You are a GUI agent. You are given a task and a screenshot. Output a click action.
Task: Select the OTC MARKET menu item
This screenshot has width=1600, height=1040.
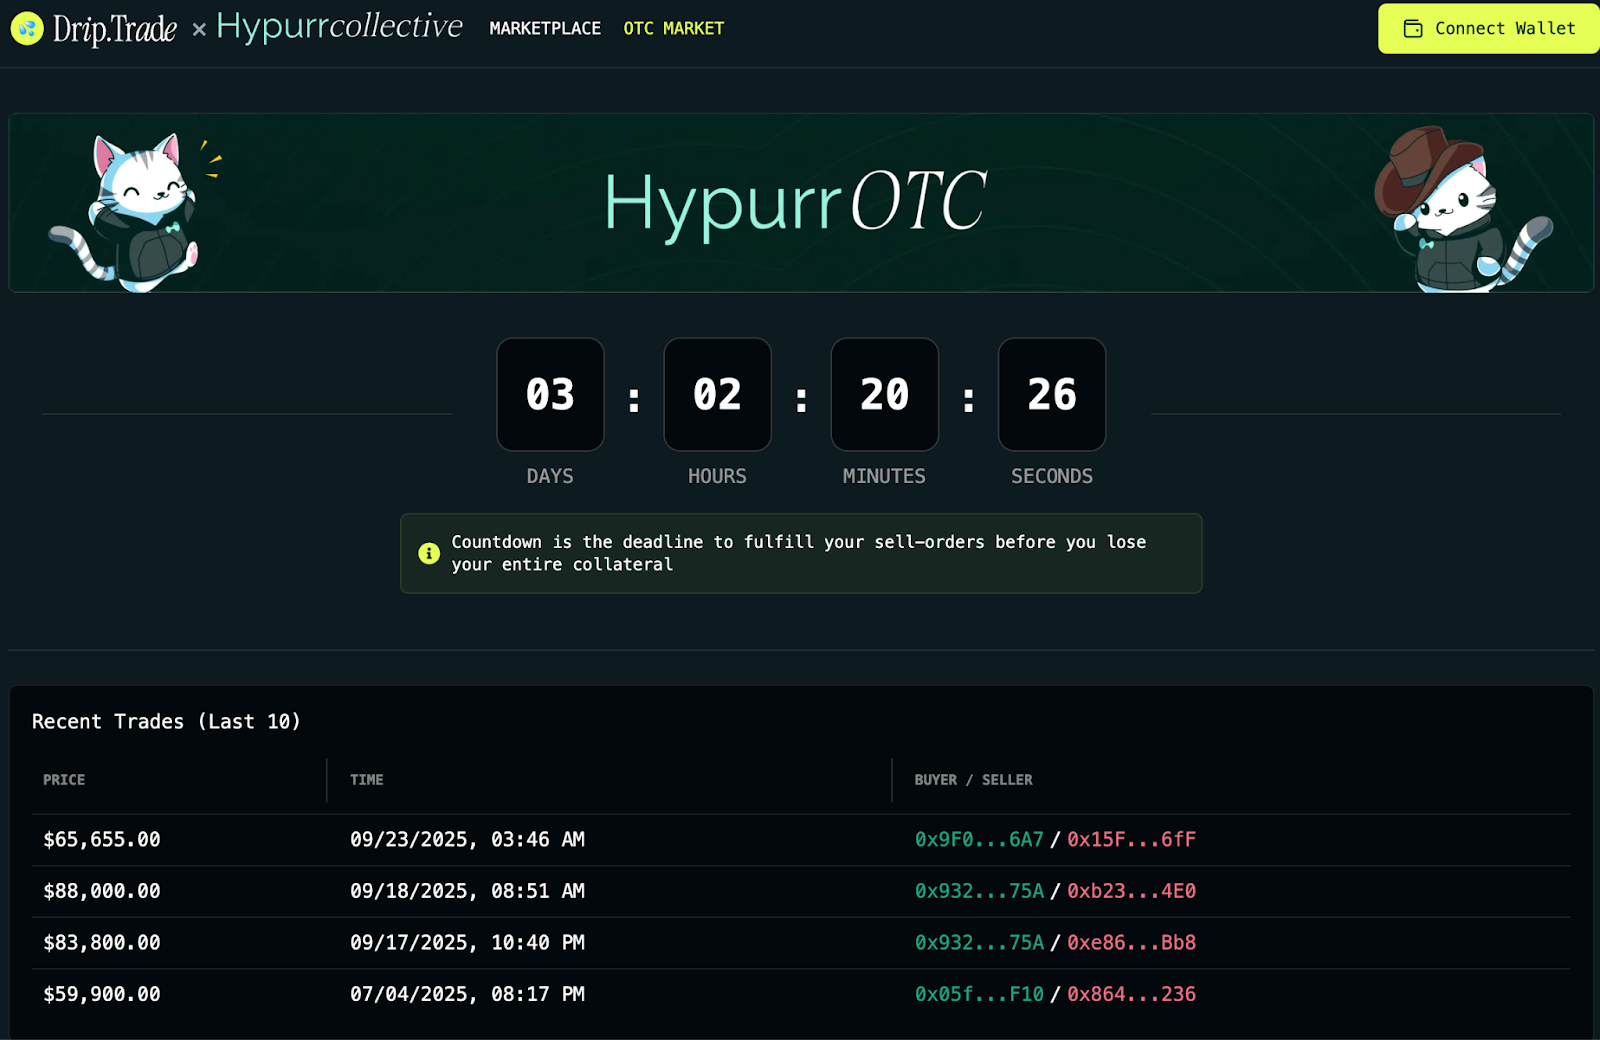point(674,29)
